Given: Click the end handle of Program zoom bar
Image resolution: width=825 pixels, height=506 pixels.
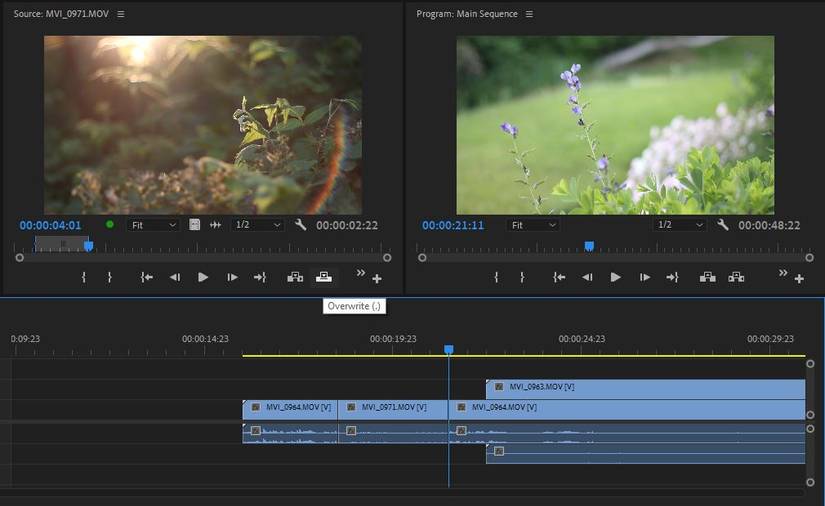Looking at the screenshot, I should click(810, 258).
